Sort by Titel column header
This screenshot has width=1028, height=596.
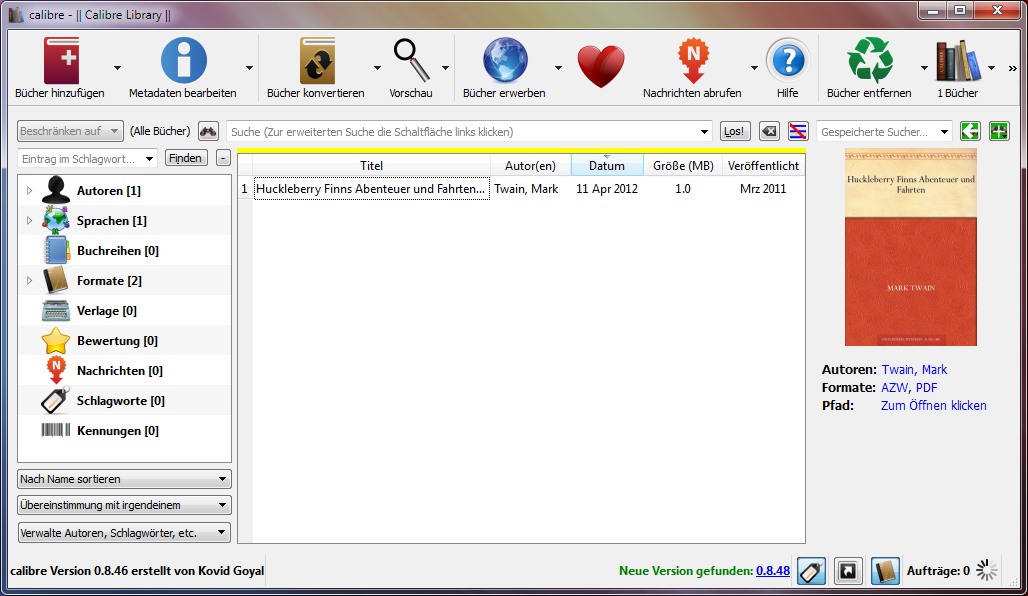coord(371,166)
